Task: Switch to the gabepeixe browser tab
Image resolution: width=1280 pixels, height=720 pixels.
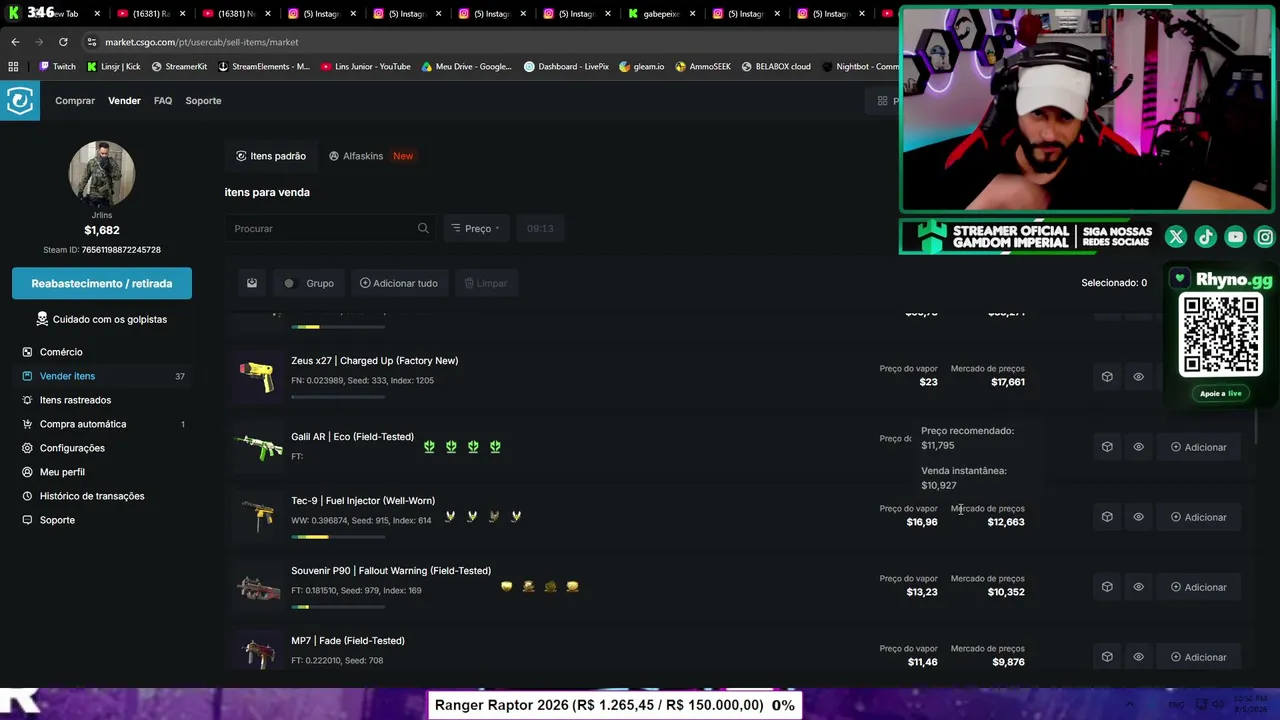Action: point(661,14)
